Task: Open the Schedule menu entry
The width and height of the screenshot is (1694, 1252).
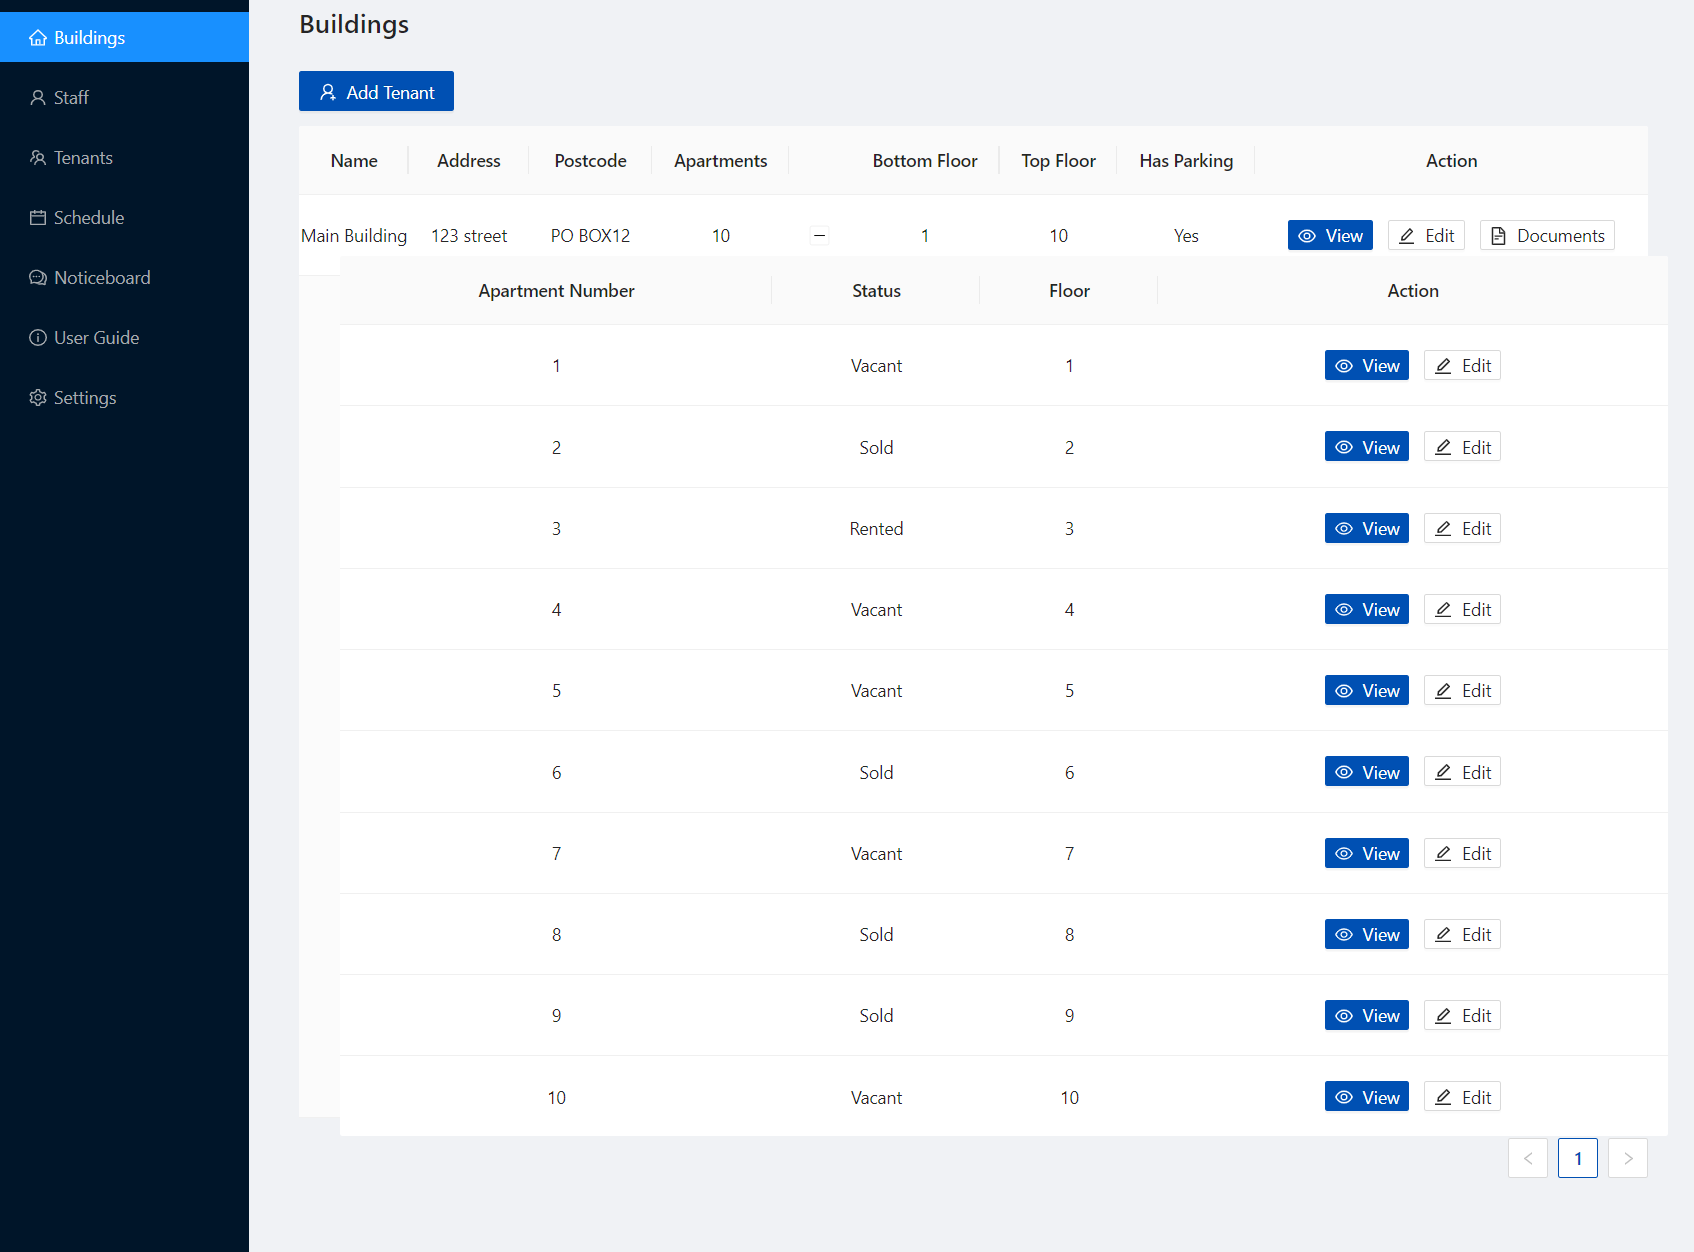Action: point(124,217)
